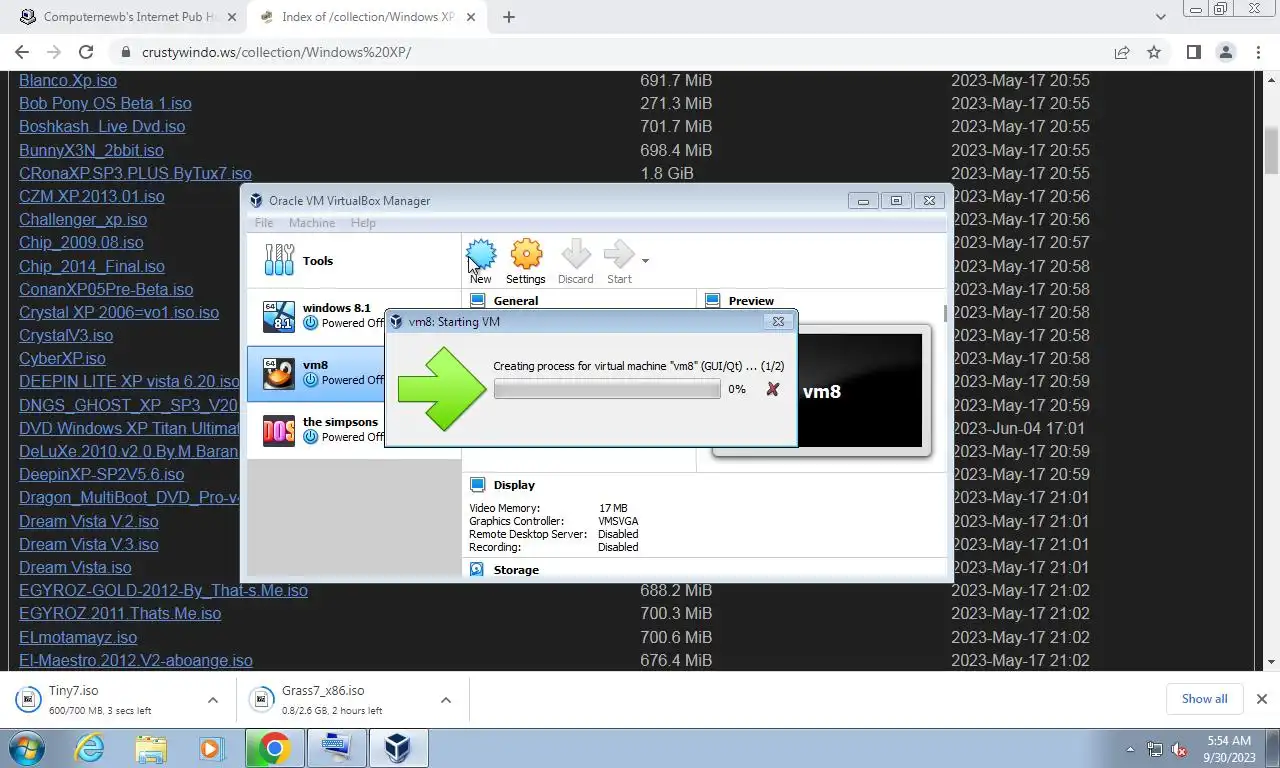The image size is (1280, 768).
Task: Download EGYROZ.2011.Thats.Me.iso link
Action: 120,613
